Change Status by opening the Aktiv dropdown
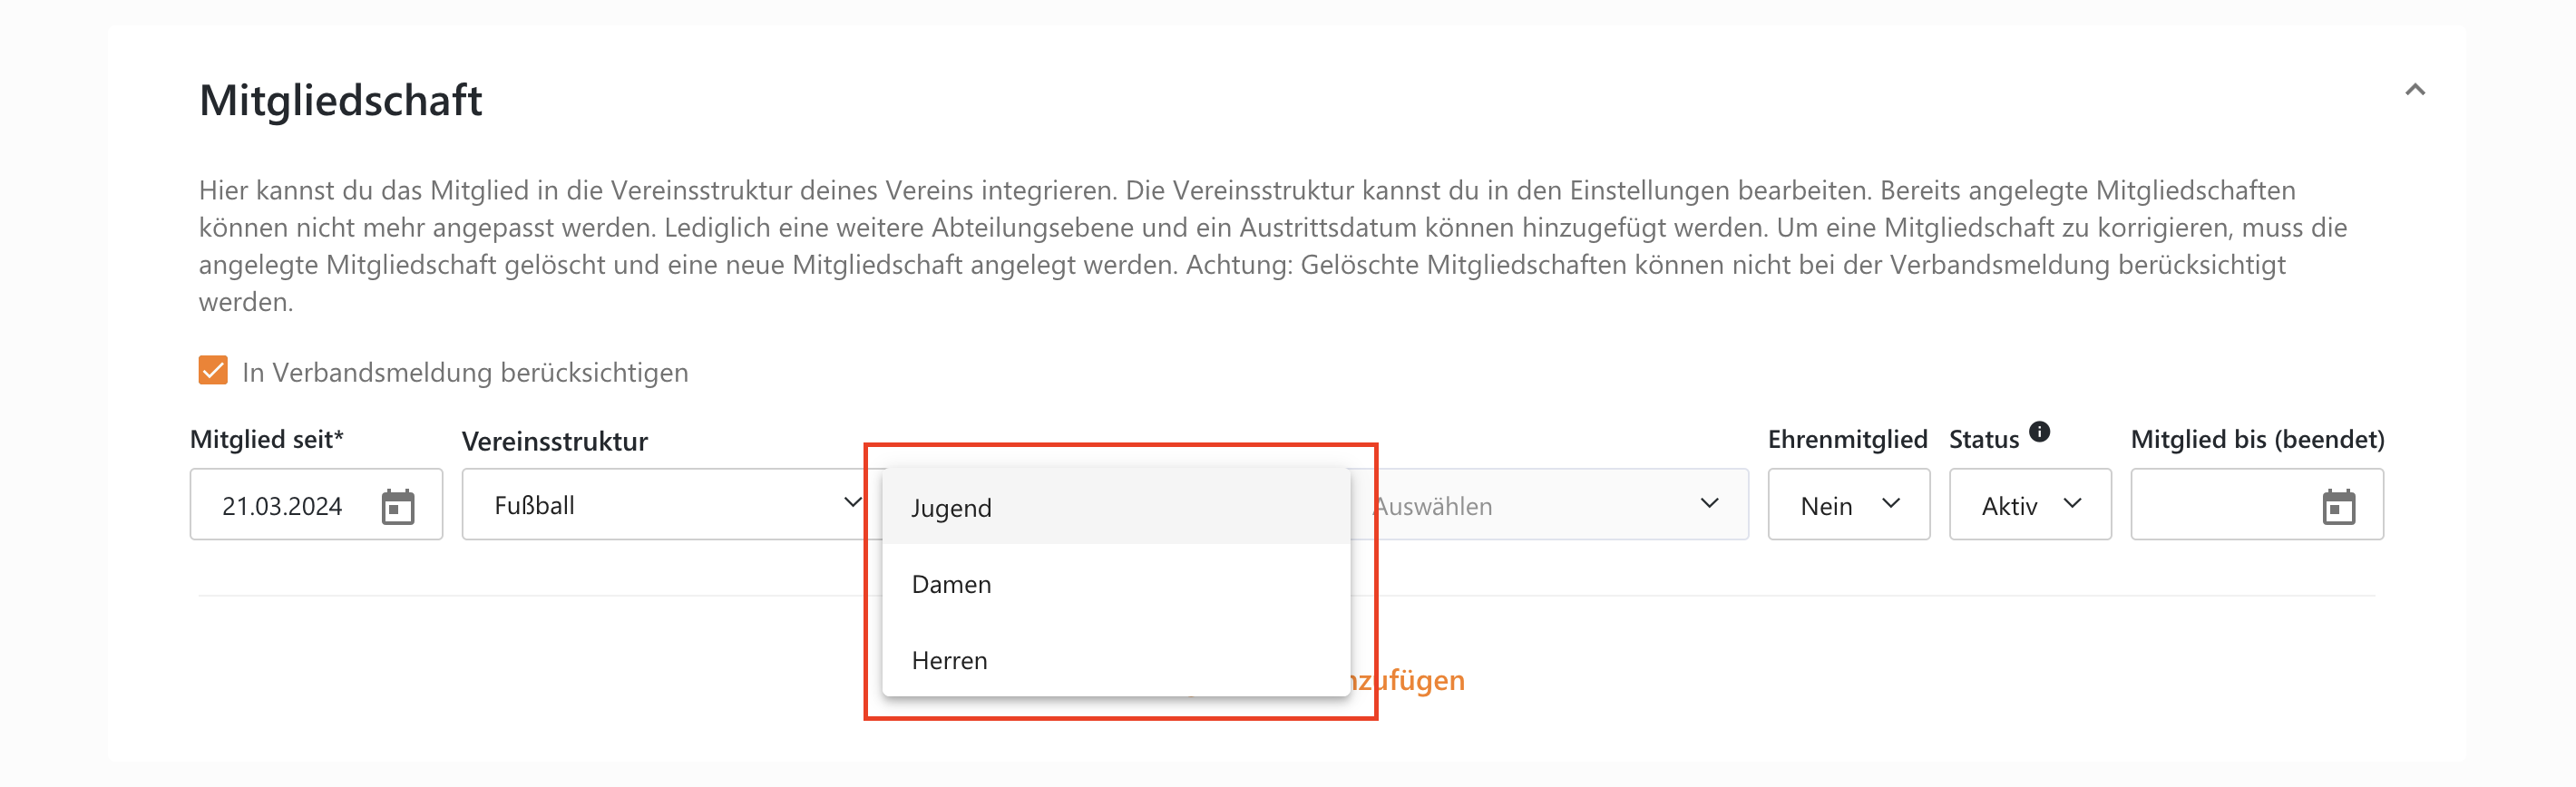 click(x=2030, y=505)
